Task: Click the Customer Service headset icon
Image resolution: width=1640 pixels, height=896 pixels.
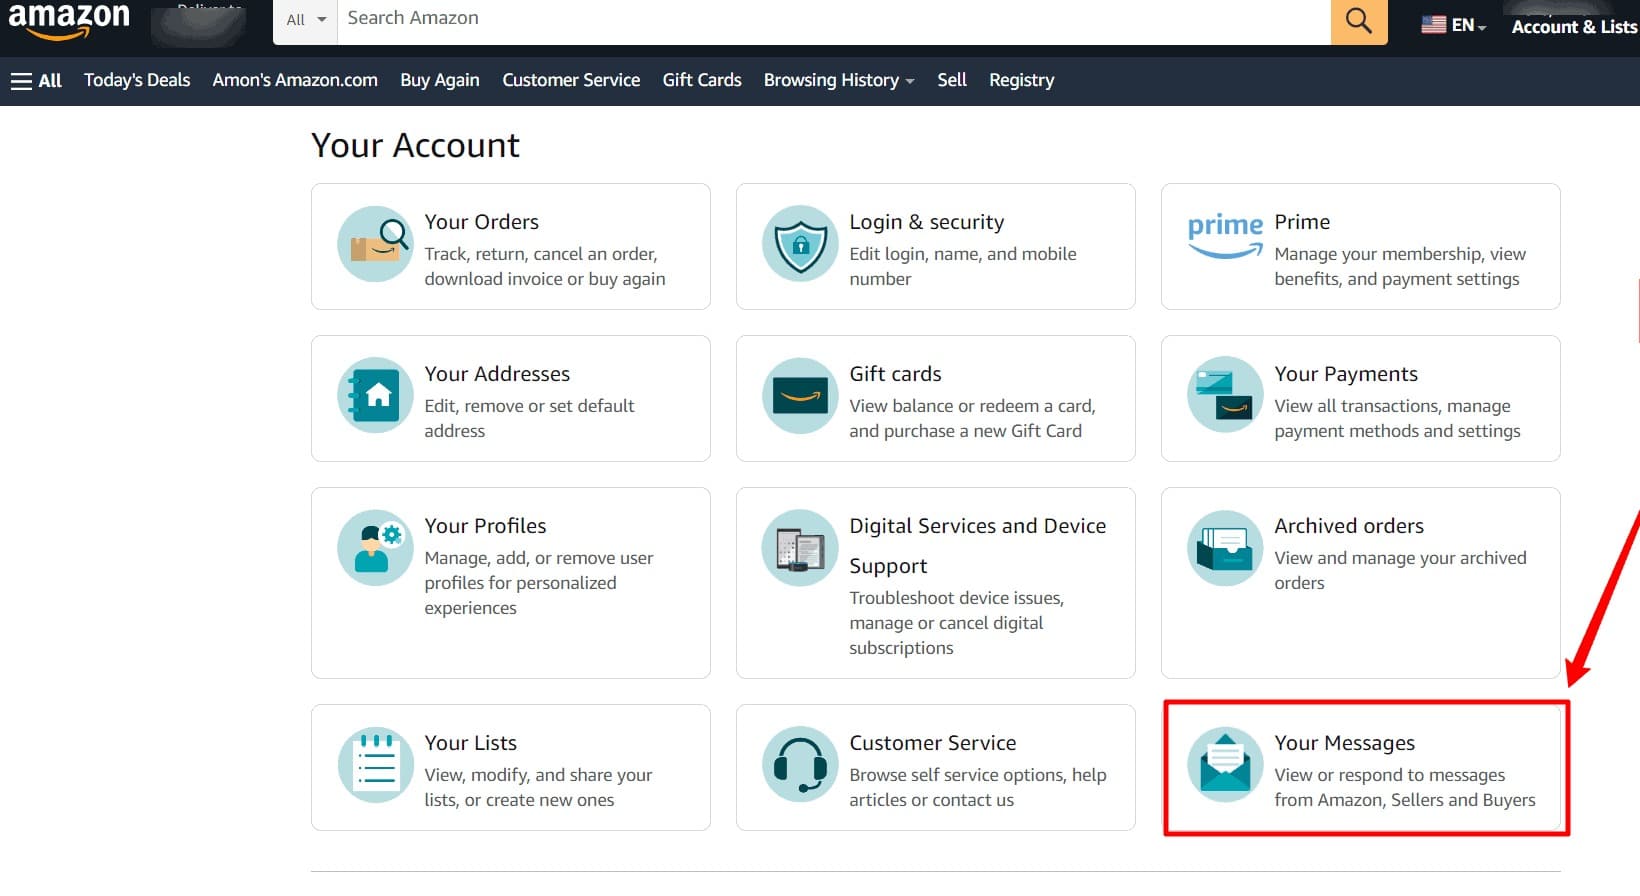Action: pos(800,765)
